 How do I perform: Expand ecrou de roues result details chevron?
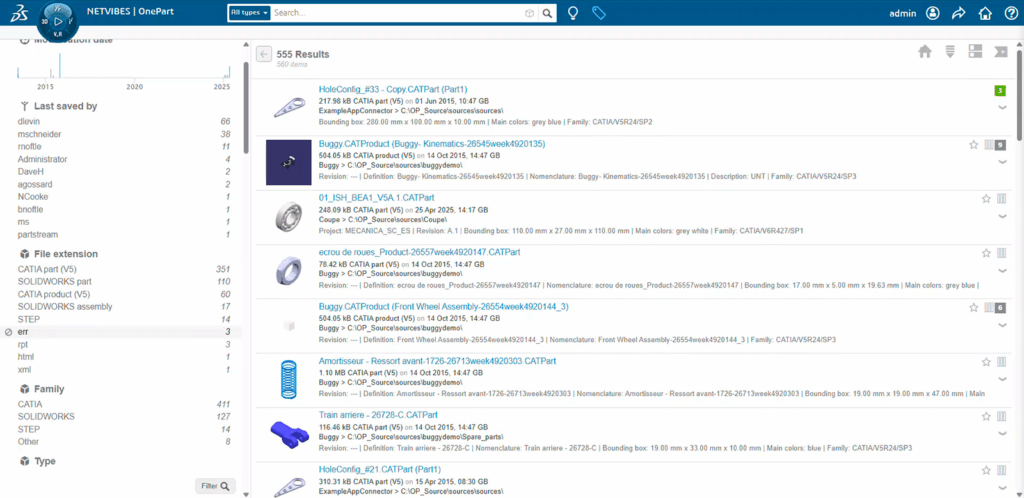[x=1002, y=271]
